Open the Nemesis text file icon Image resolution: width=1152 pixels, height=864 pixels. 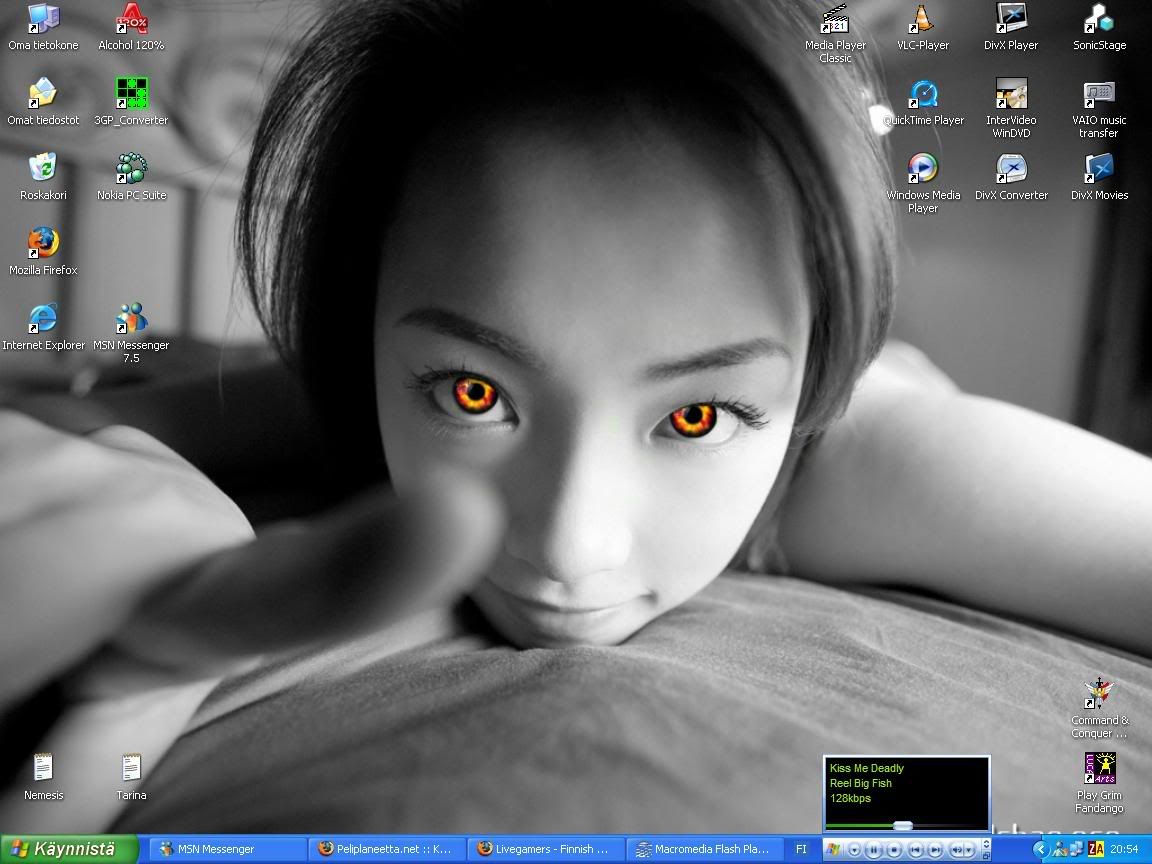point(43,769)
